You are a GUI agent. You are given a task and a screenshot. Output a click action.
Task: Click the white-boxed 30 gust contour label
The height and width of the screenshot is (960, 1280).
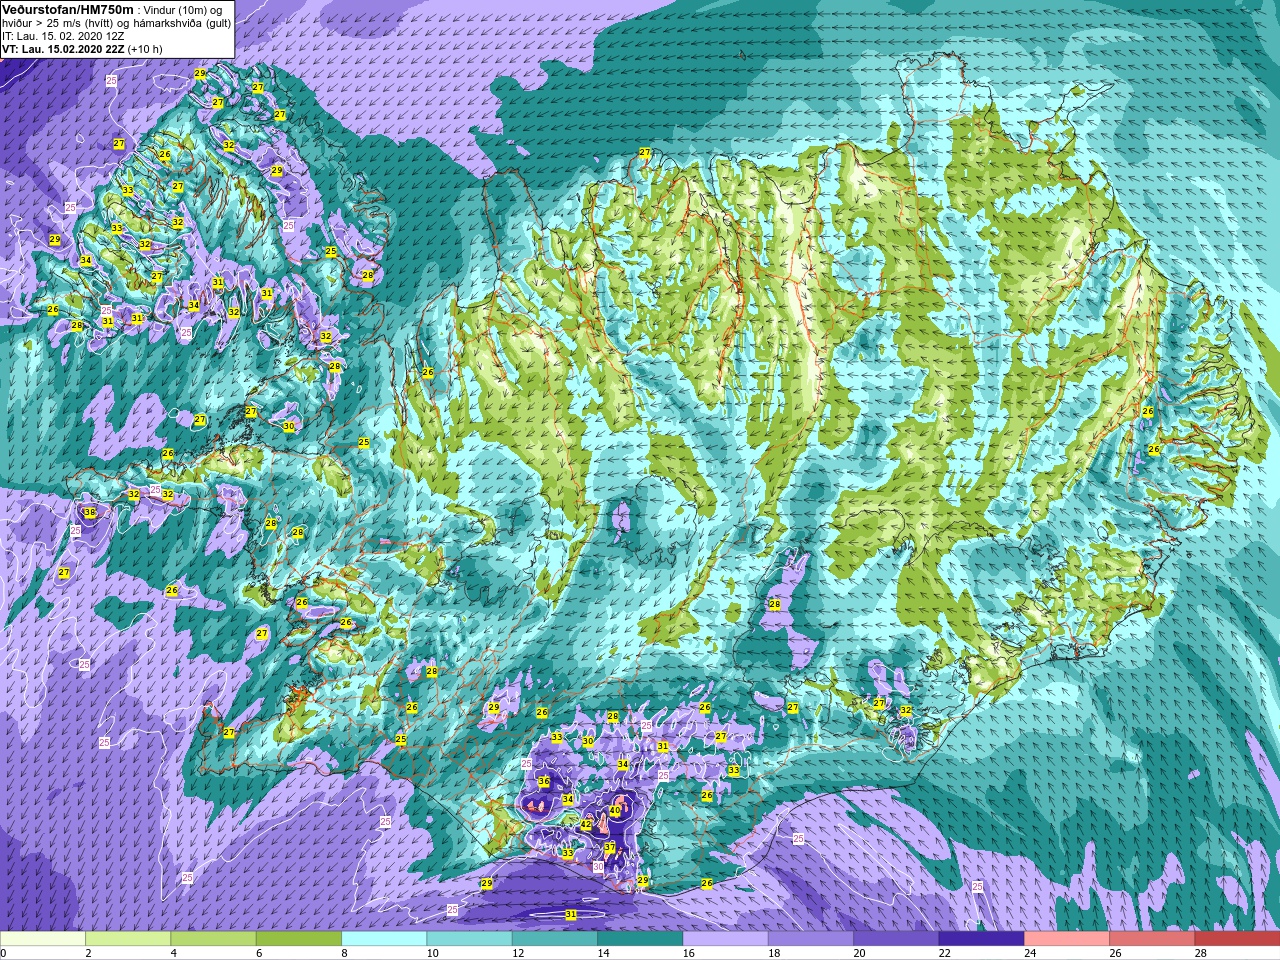598,867
